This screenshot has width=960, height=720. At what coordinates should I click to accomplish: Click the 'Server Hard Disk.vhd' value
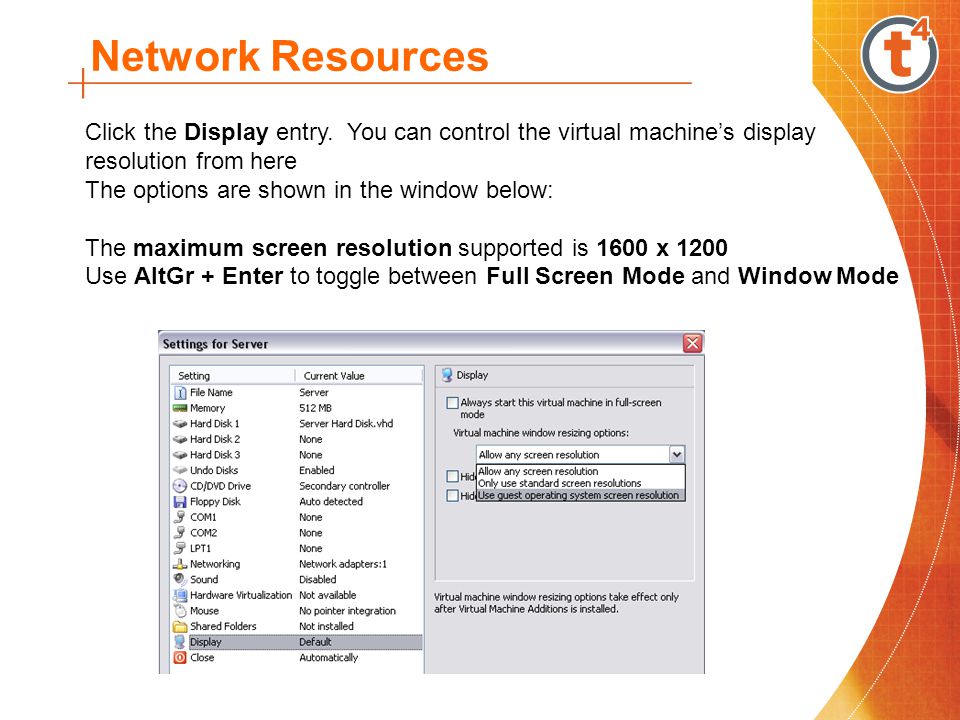346,424
